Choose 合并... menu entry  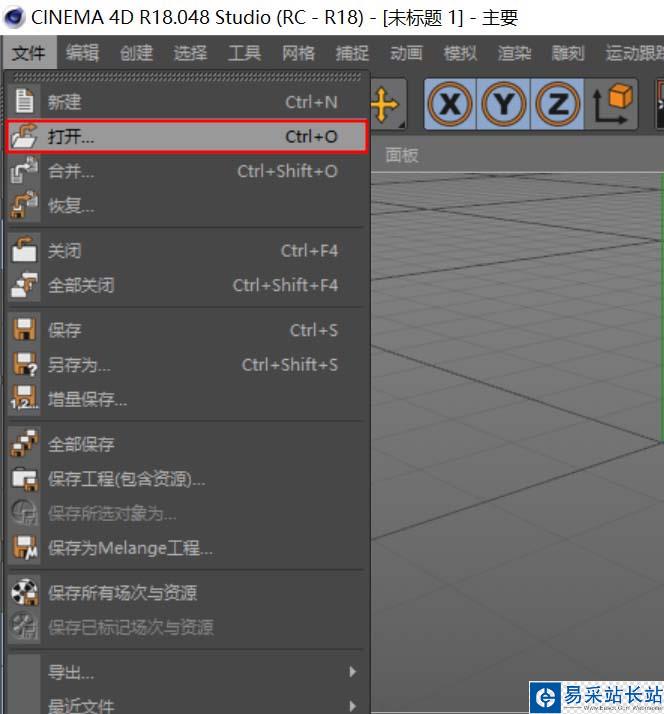point(187,171)
